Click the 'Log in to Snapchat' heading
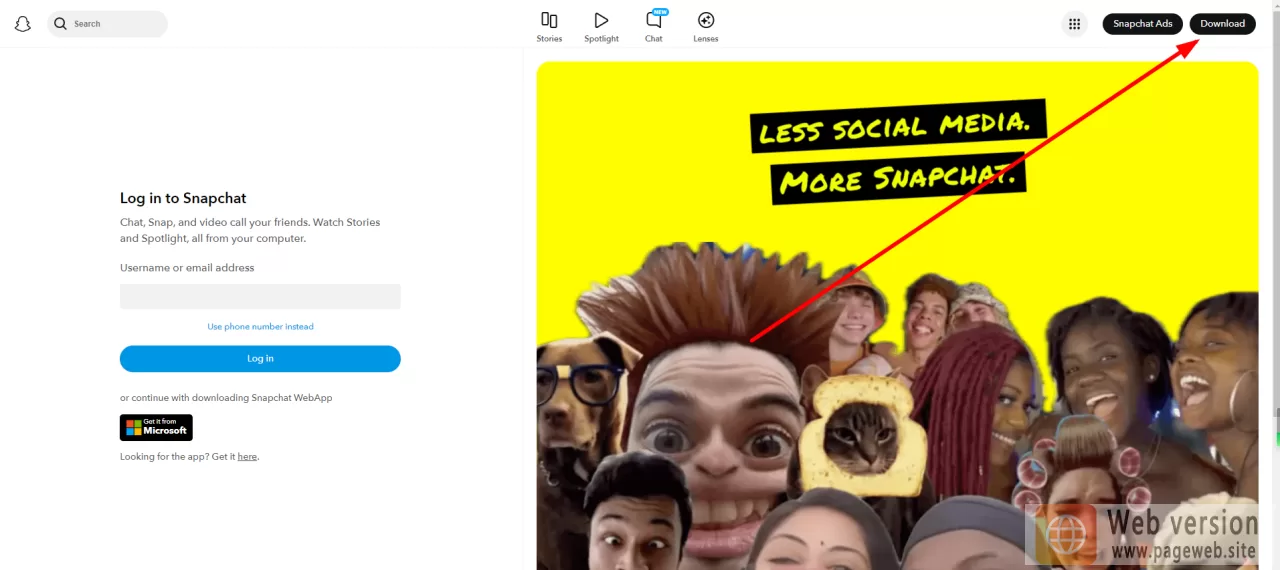This screenshot has width=1280, height=570. click(x=183, y=198)
